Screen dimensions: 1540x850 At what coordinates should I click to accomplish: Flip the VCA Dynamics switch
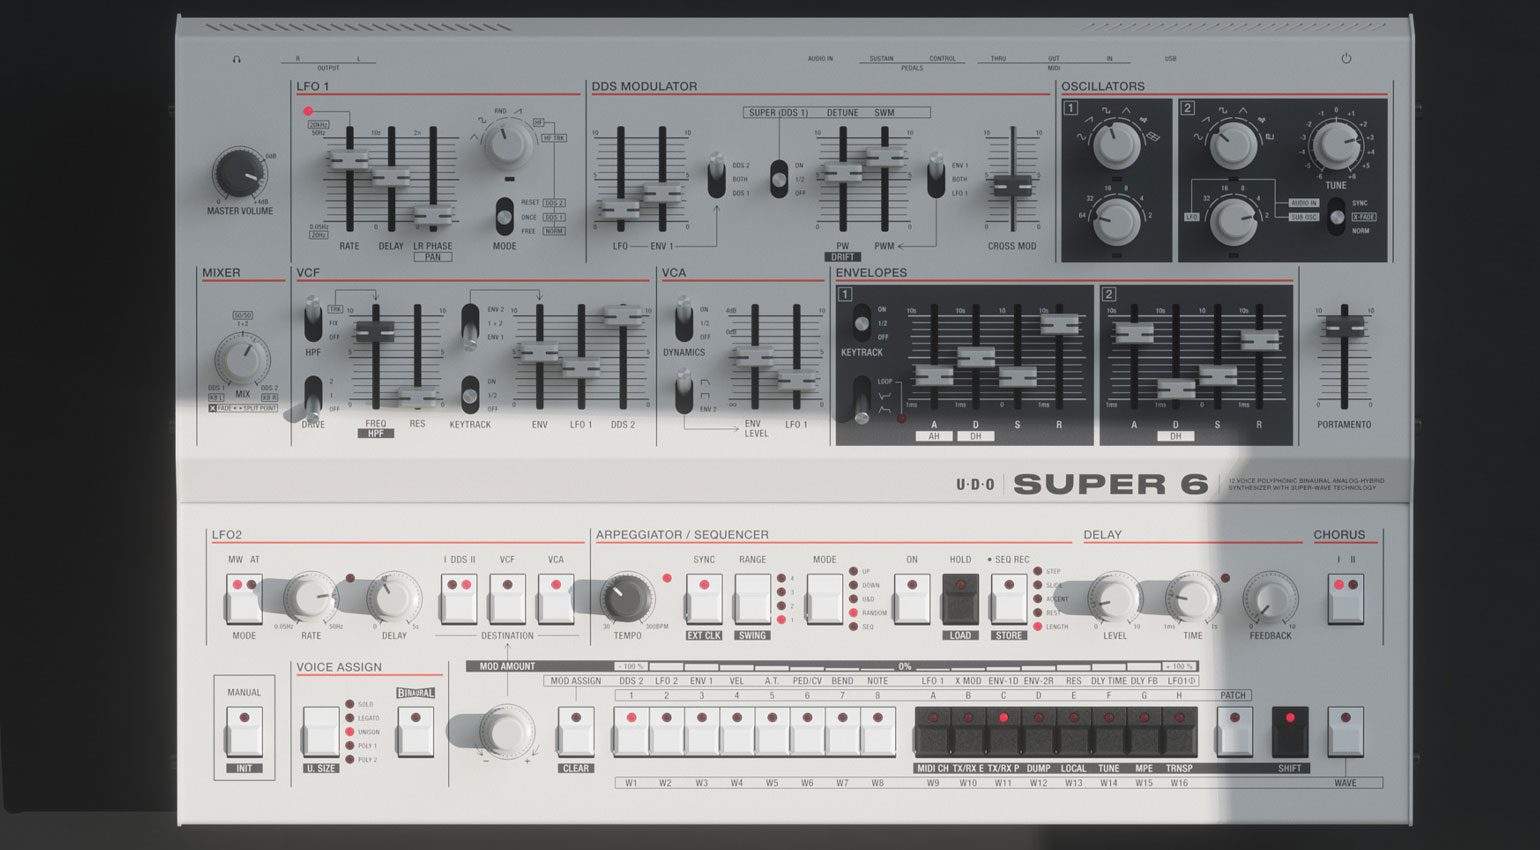click(684, 320)
